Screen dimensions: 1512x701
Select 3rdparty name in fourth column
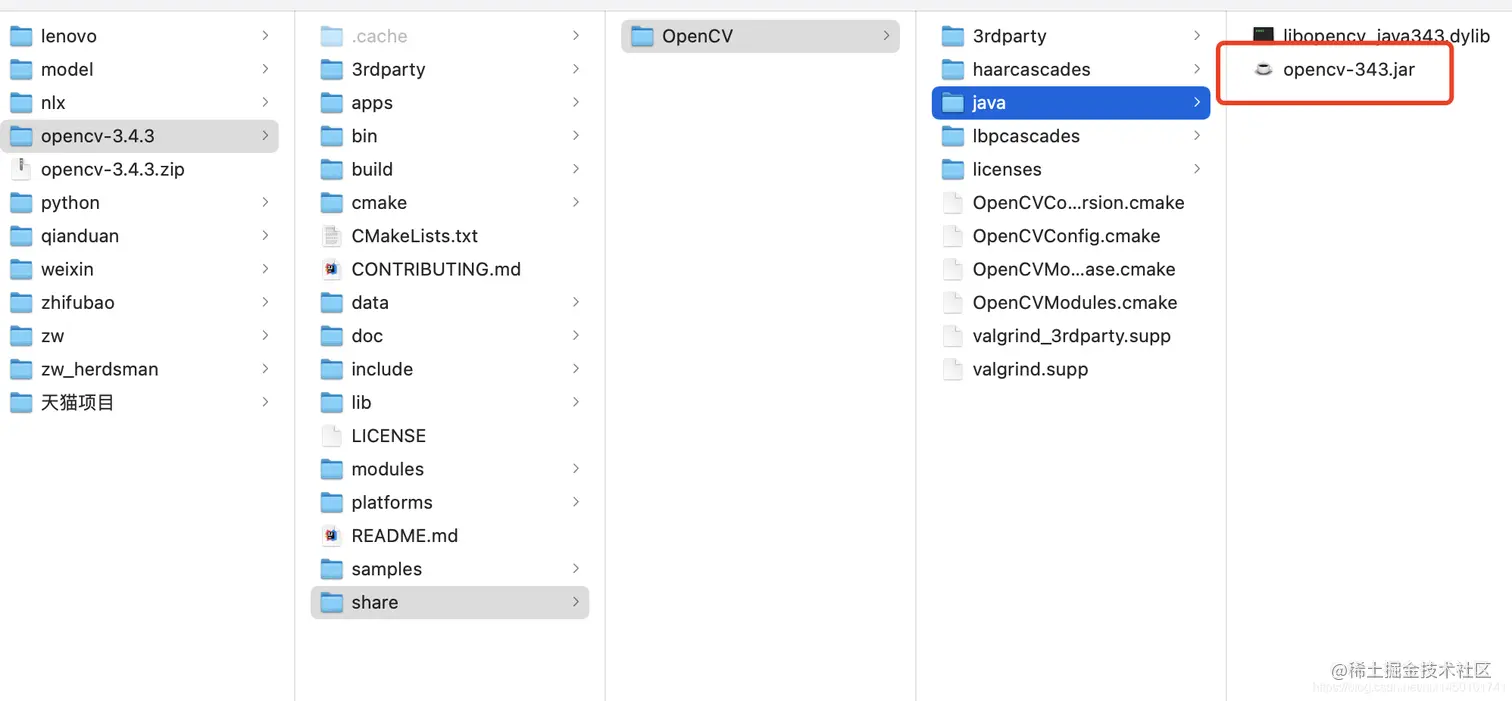(1009, 36)
